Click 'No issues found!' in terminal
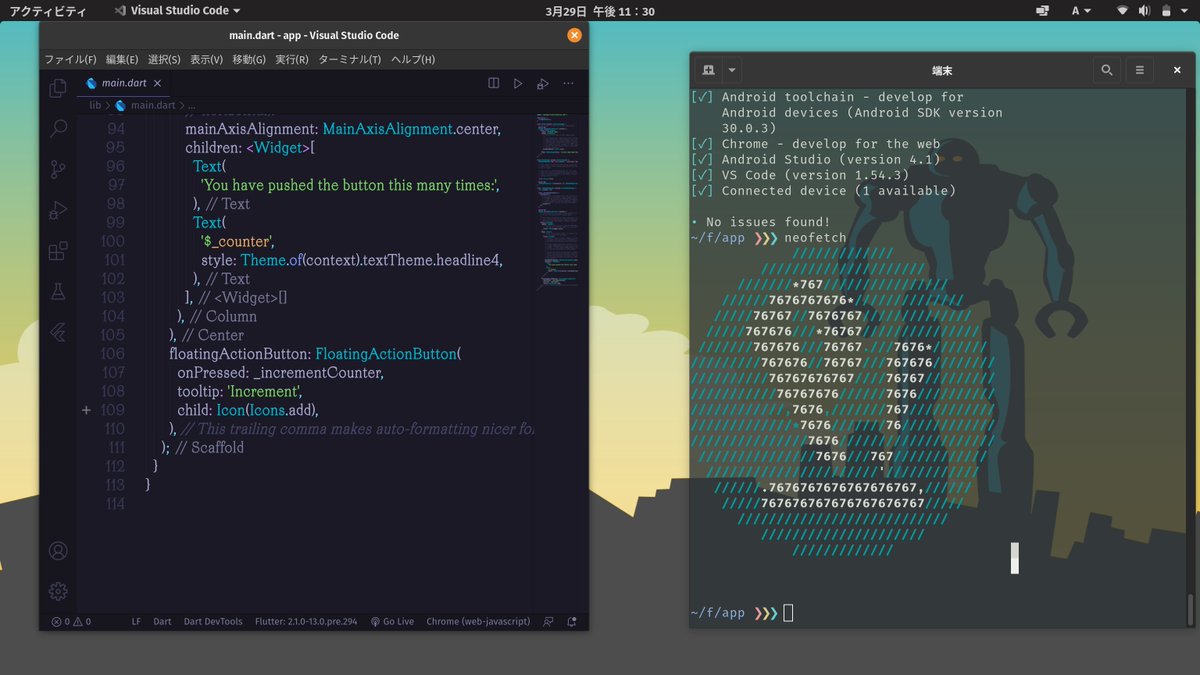The width and height of the screenshot is (1200, 675). (768, 222)
